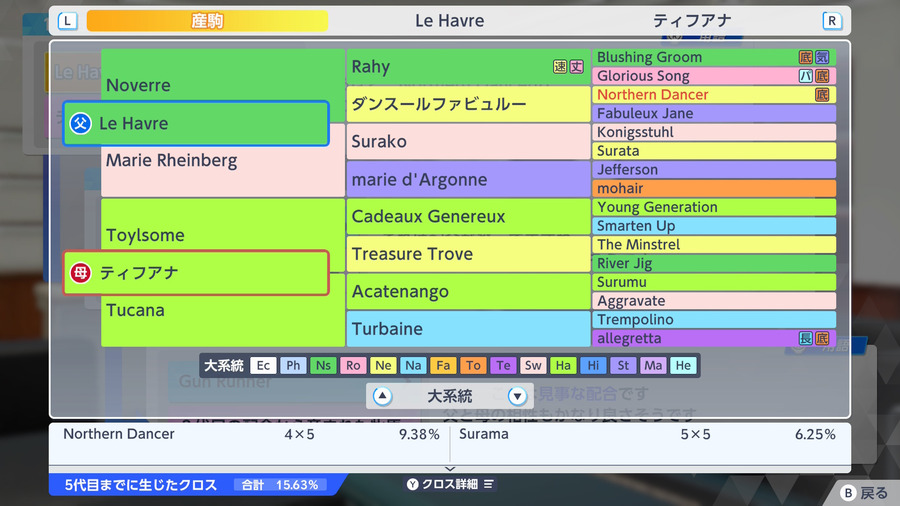The width and height of the screenshot is (900, 506).
Task: Click the blue 父 sire icon
Action: [x=80, y=123]
